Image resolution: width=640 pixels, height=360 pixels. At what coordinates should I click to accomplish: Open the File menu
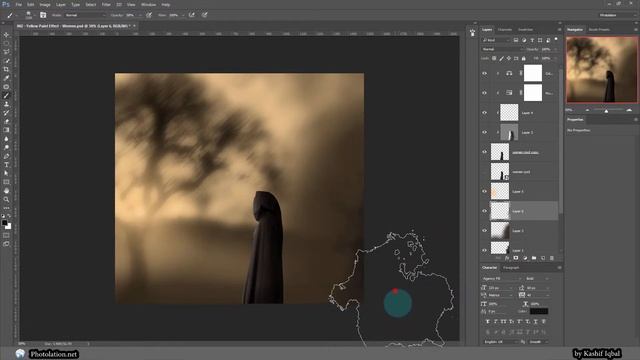point(18,4)
